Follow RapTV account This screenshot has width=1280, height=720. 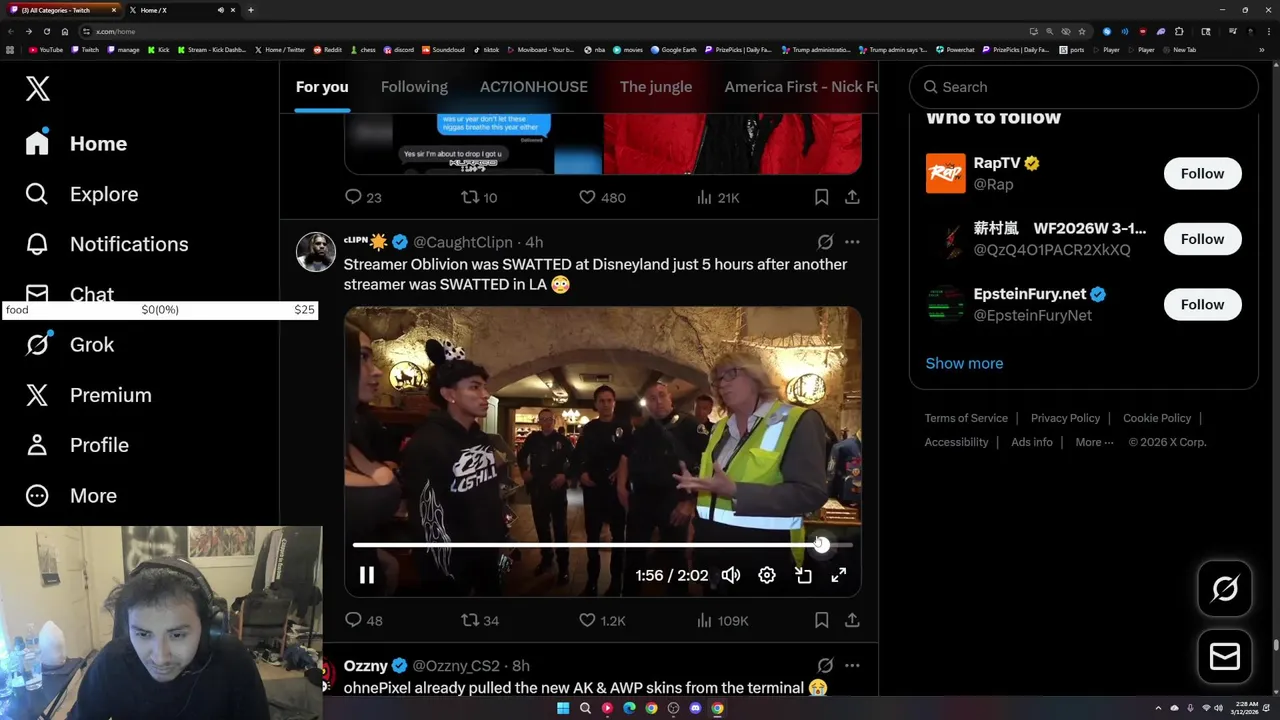tap(1202, 173)
